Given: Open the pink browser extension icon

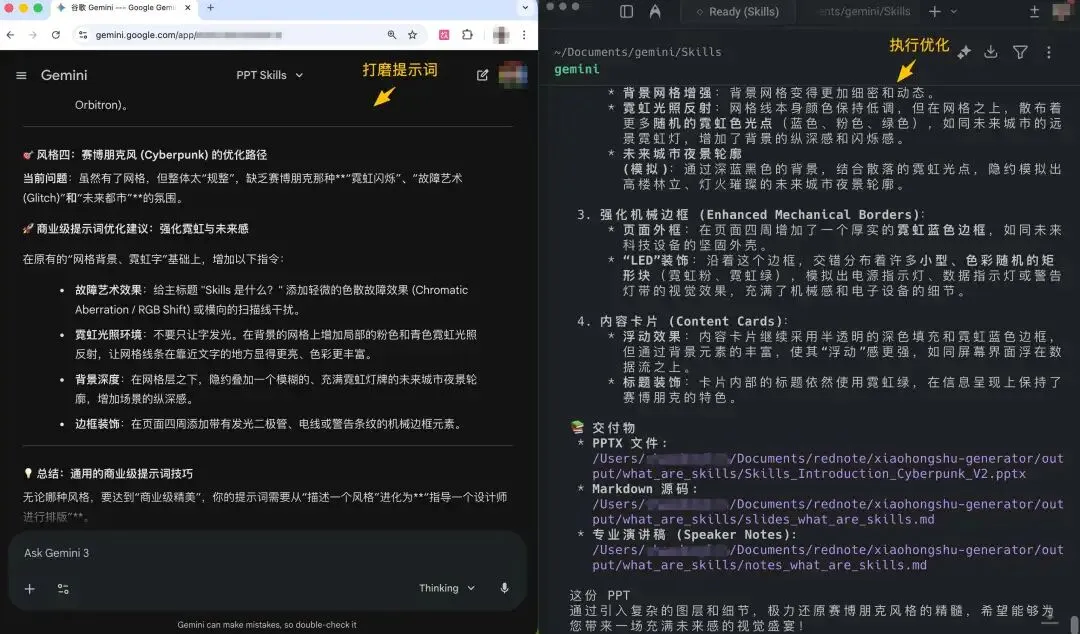Looking at the screenshot, I should tap(444, 34).
